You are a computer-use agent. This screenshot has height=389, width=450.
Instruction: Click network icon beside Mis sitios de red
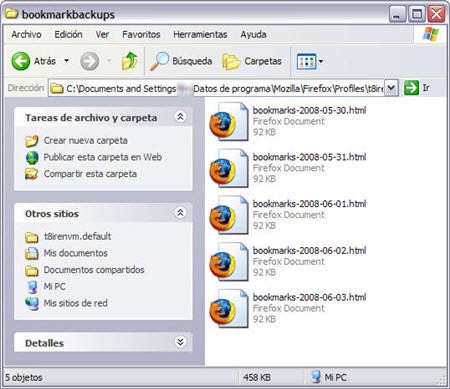coord(32,304)
